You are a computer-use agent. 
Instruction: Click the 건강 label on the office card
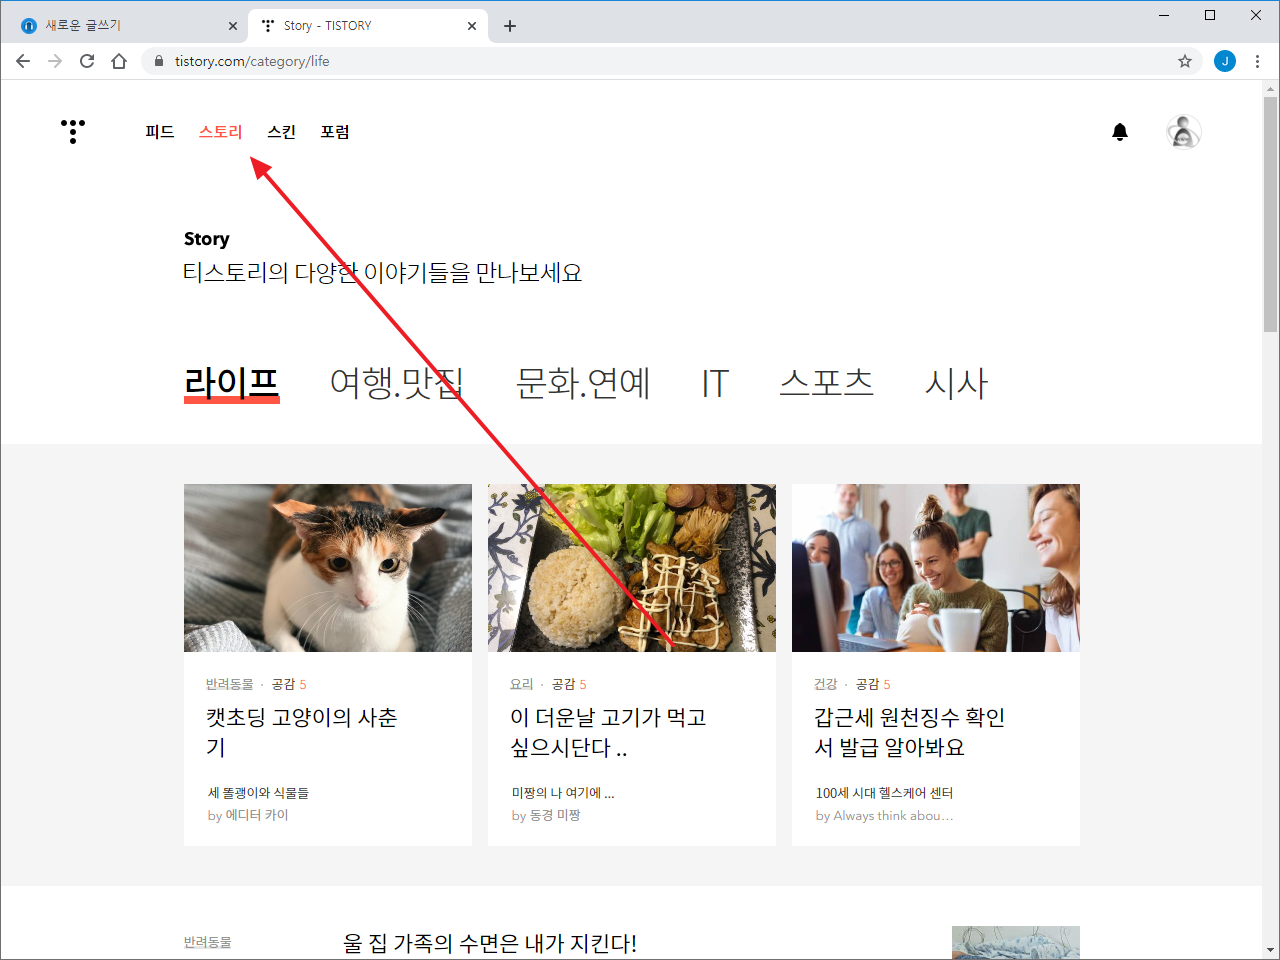(826, 684)
